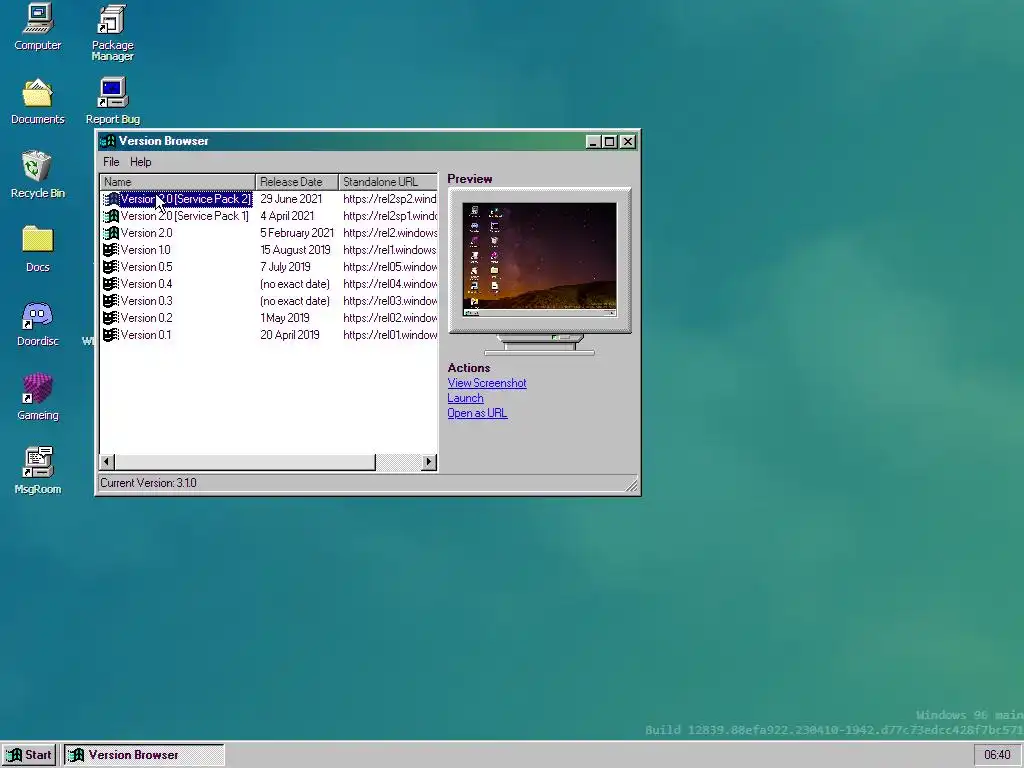Click the Version Browser title bar icon

point(108,141)
